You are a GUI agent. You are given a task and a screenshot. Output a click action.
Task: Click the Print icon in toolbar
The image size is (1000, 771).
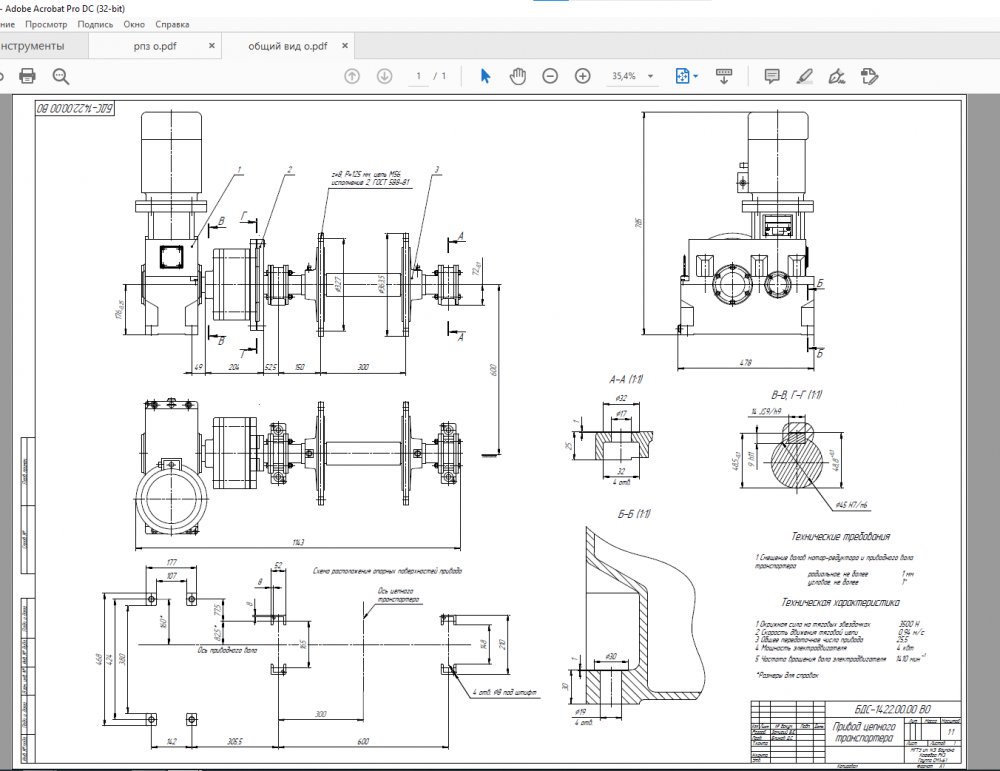(27, 76)
